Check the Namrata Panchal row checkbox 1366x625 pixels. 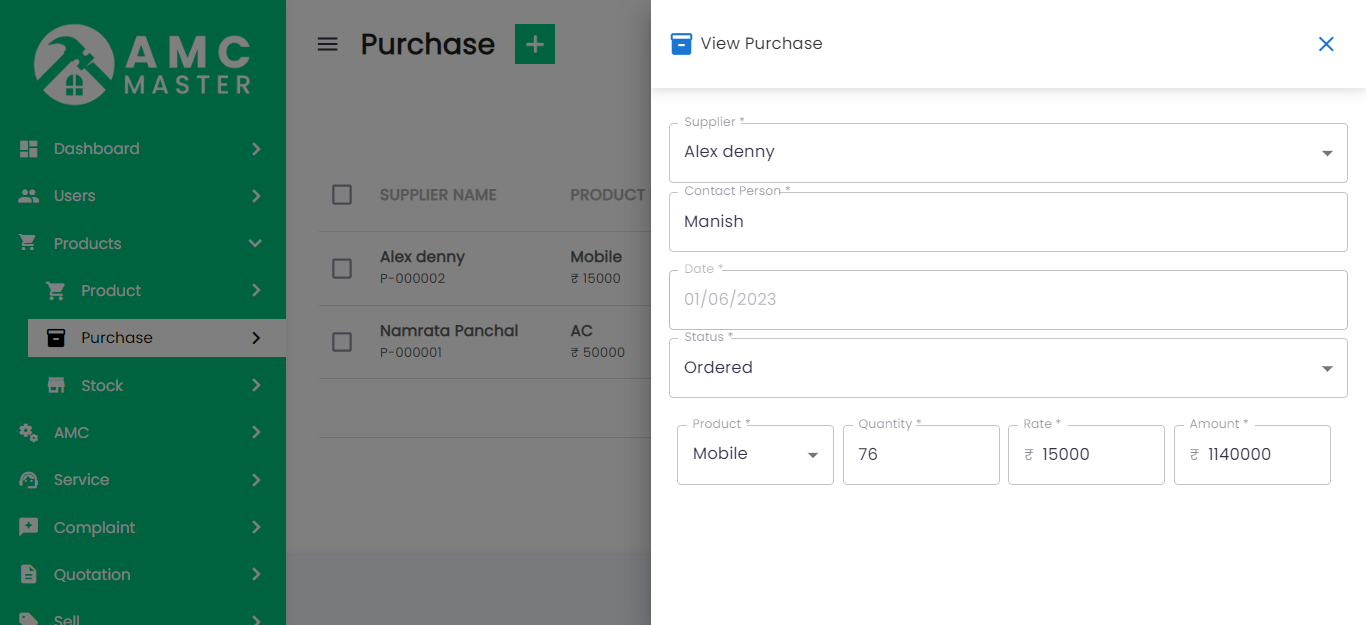342,342
